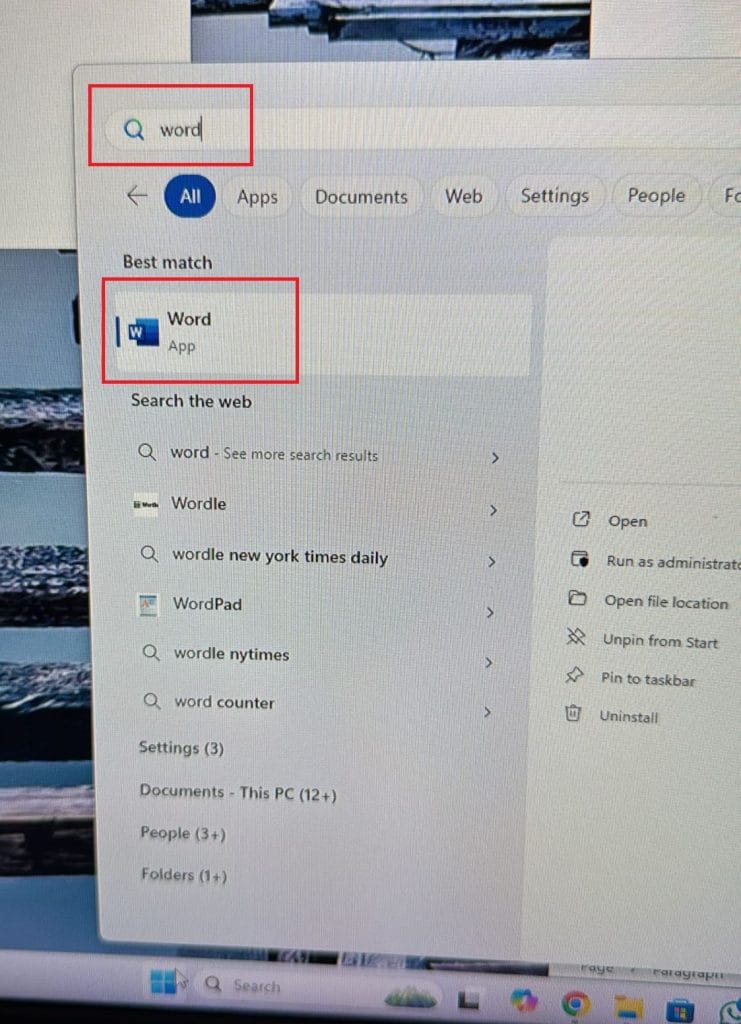Screen dimensions: 741x1024
Task: Select the Web filter tab
Action: click(463, 196)
